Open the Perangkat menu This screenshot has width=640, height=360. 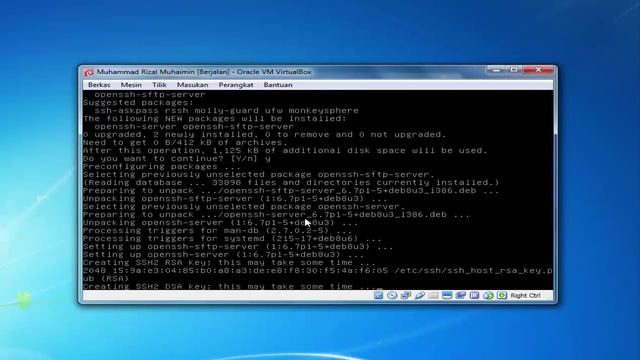[236, 85]
